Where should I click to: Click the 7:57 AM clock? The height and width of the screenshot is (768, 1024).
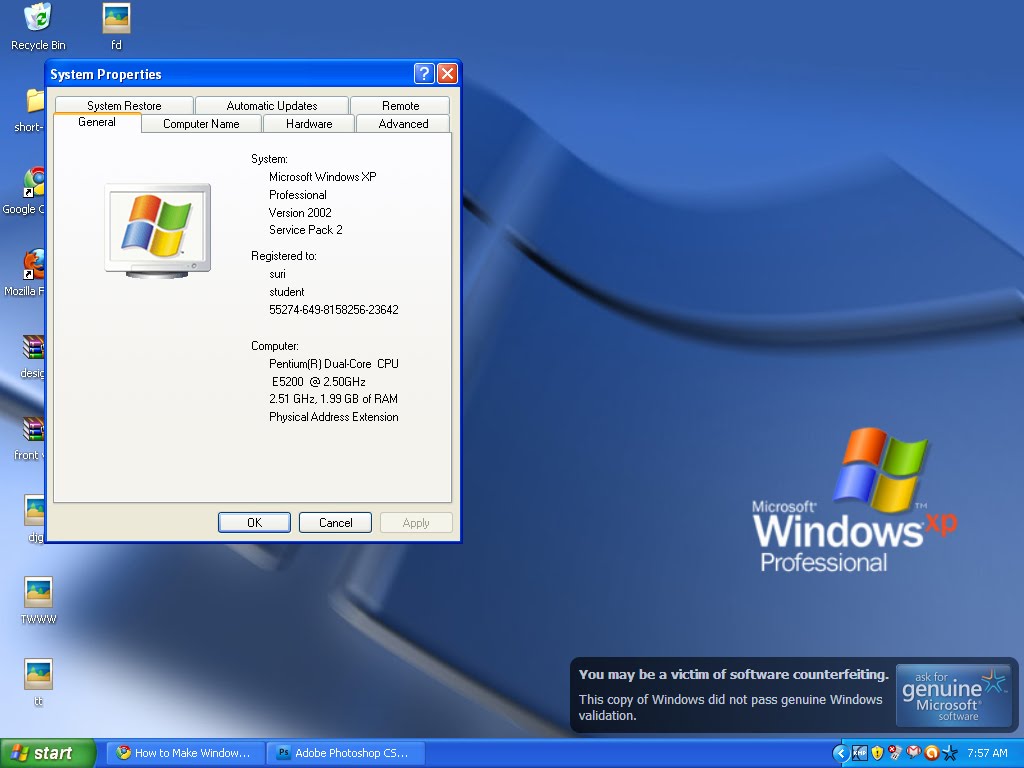click(x=987, y=753)
